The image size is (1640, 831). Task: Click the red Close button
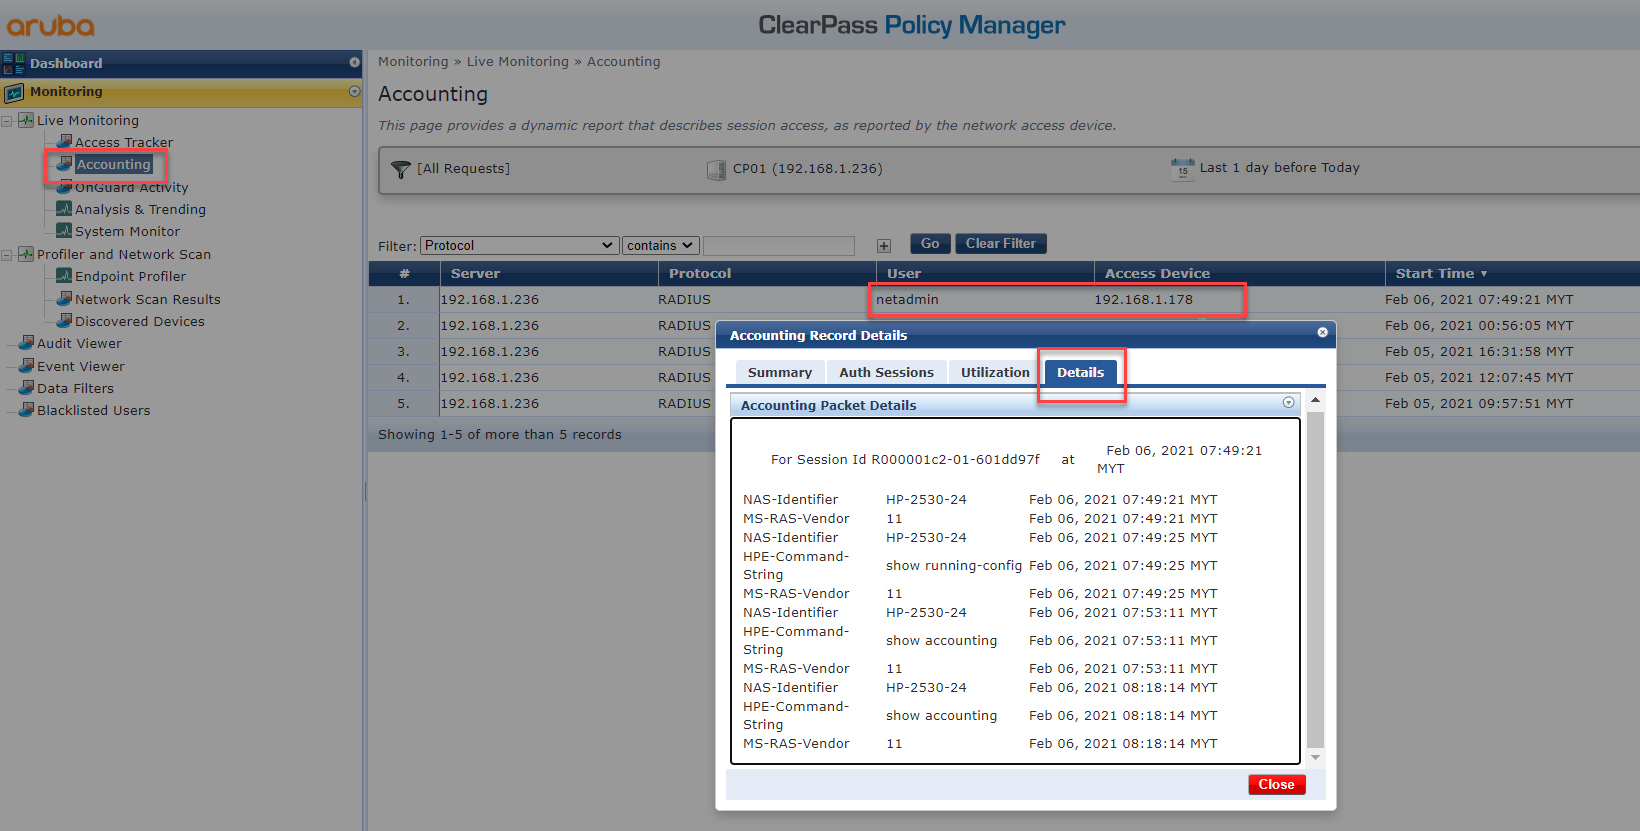point(1276,784)
